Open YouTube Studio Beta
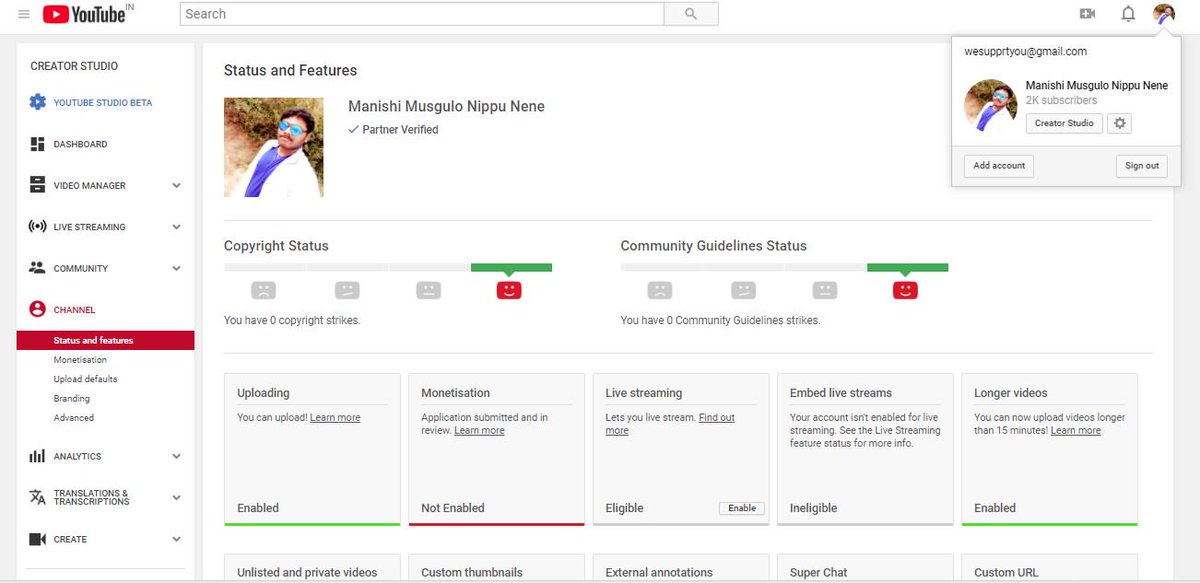 click(103, 102)
